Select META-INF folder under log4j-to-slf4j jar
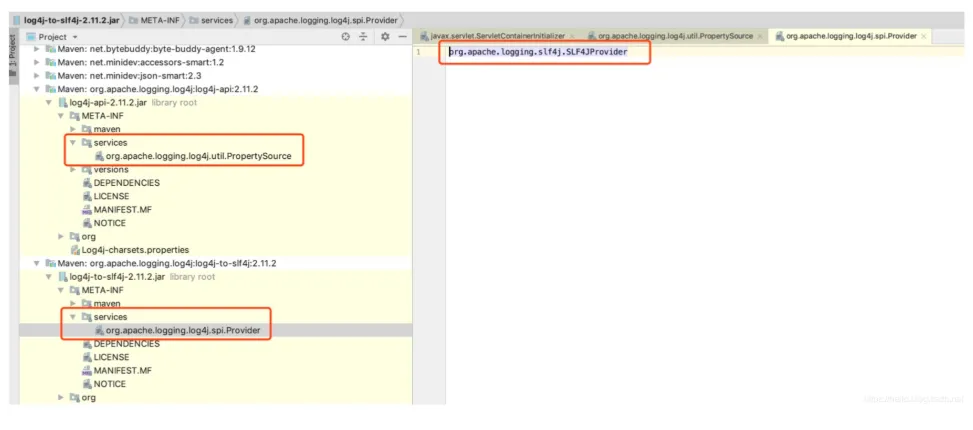Screen dimensions: 973x430 [x=215, y=290]
